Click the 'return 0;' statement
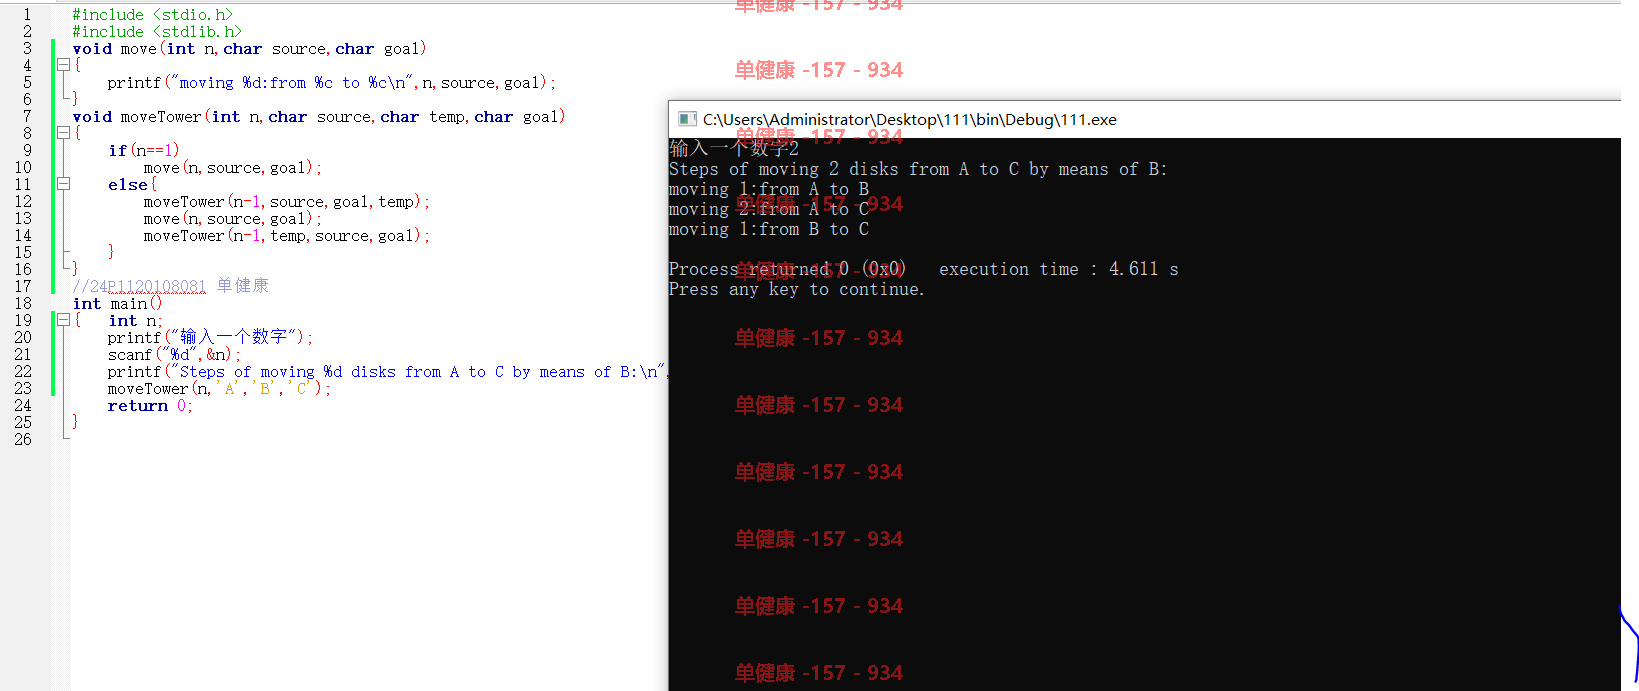Screen dimensions: 1639x691 pyautogui.click(x=150, y=406)
